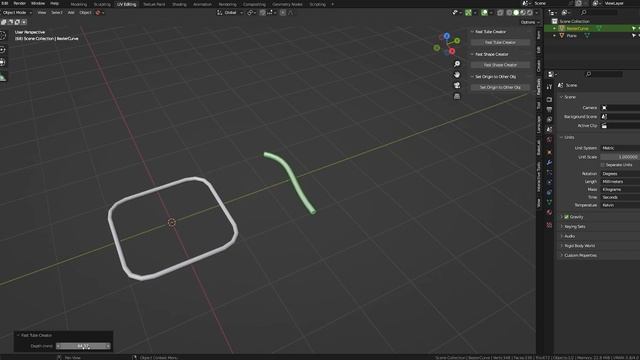Open Modifiers wrench tab icon
Screen dimensions: 640x360
[x=549, y=162]
